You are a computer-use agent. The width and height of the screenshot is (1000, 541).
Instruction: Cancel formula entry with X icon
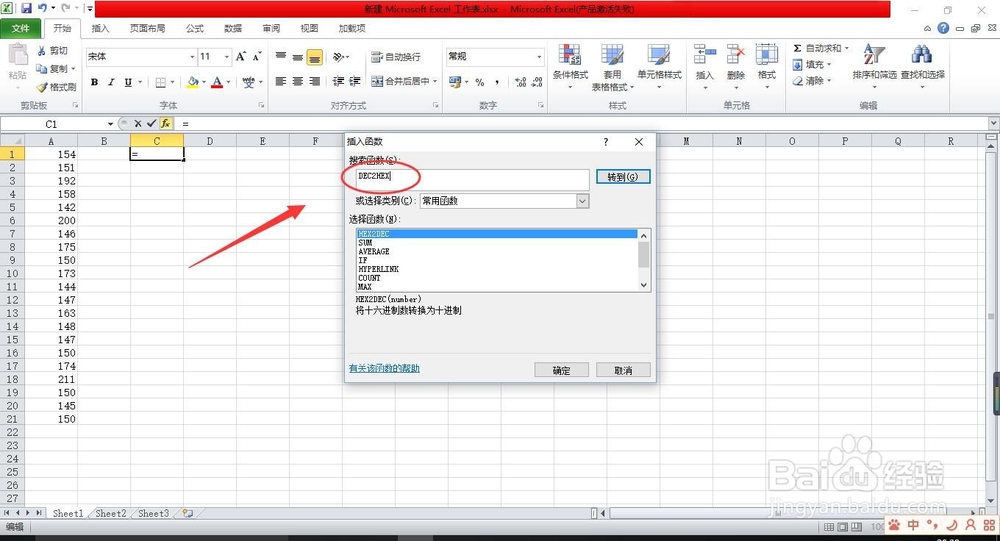[x=138, y=124]
